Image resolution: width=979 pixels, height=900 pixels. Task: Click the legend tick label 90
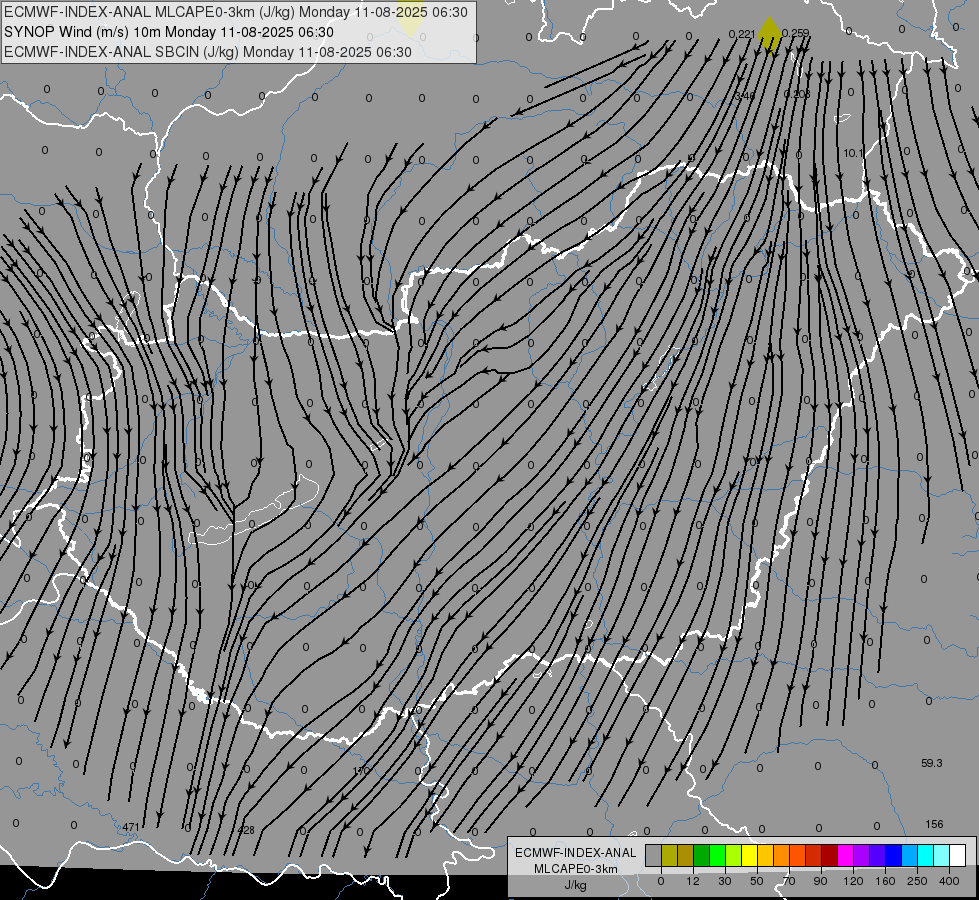pos(820,881)
